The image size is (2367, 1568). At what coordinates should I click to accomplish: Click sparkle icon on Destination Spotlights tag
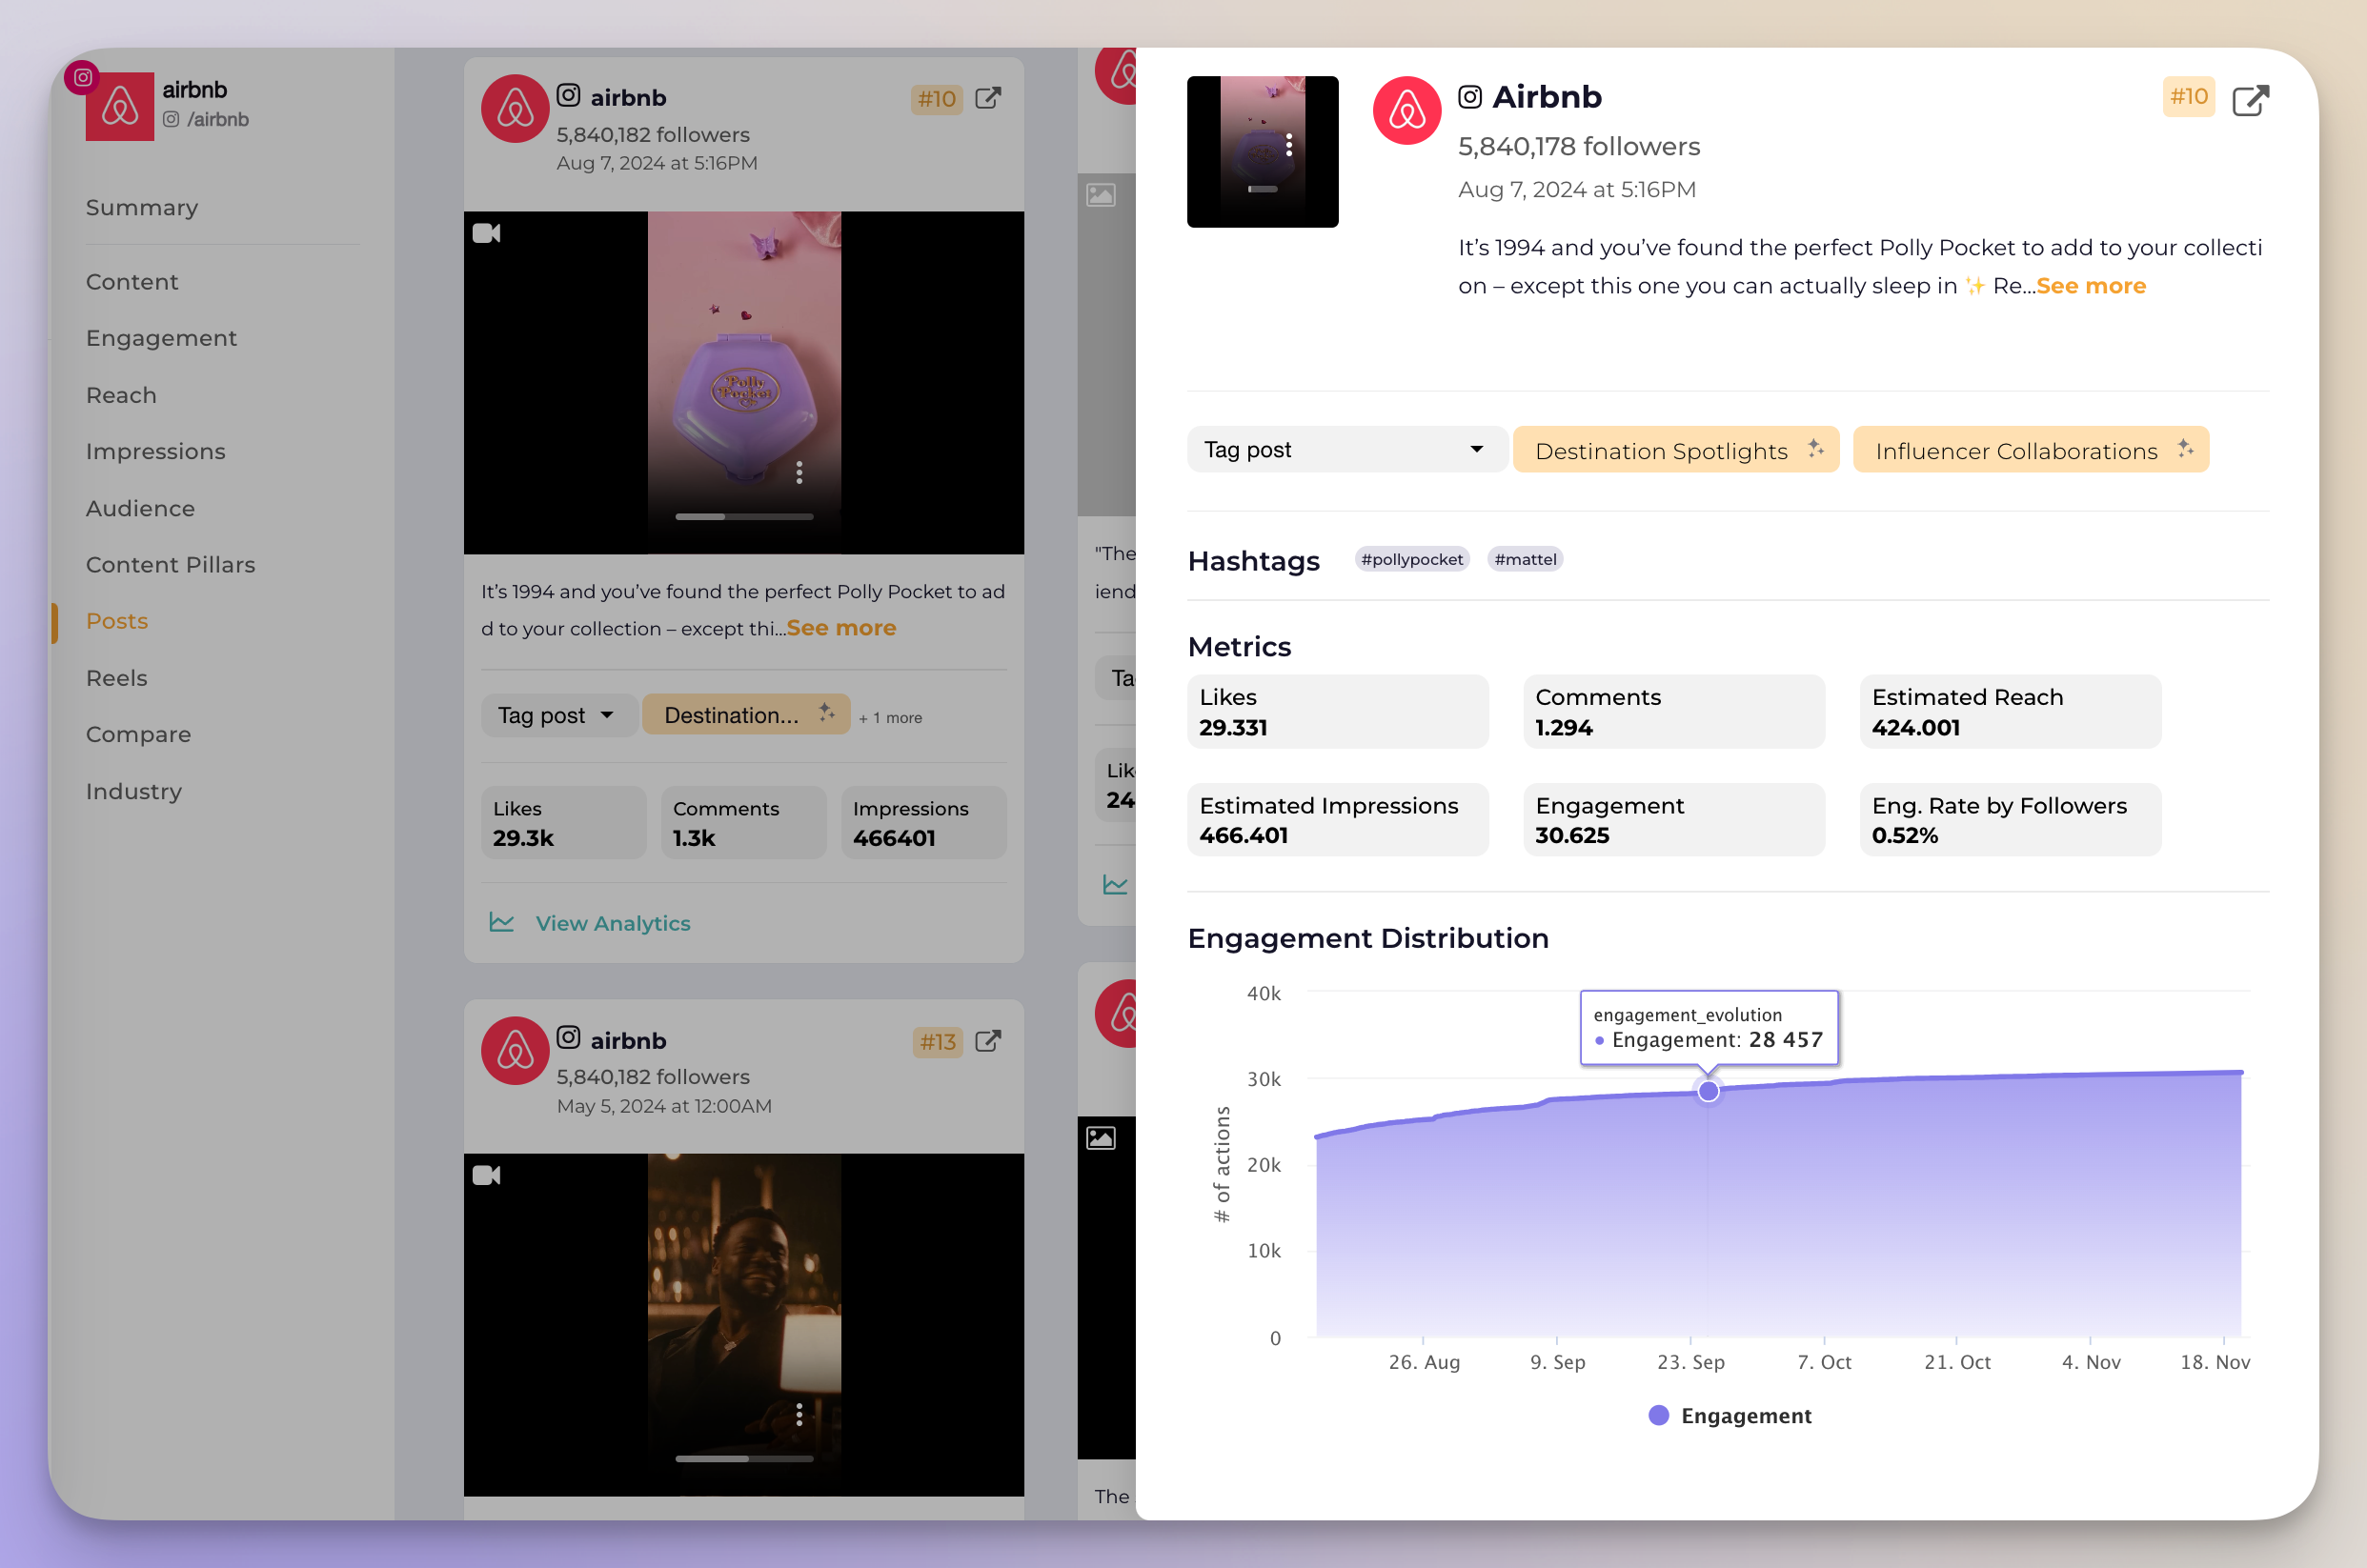pos(1815,449)
